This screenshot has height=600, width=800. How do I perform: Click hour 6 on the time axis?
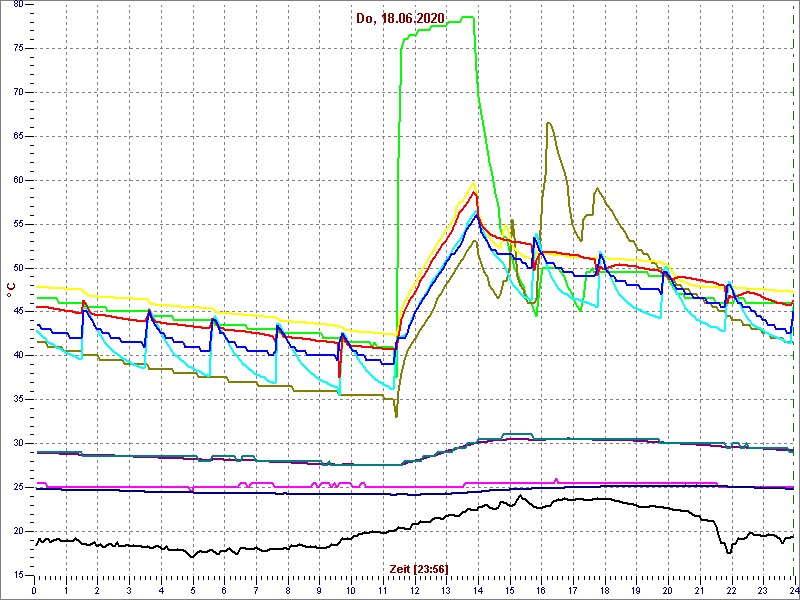coord(224,590)
